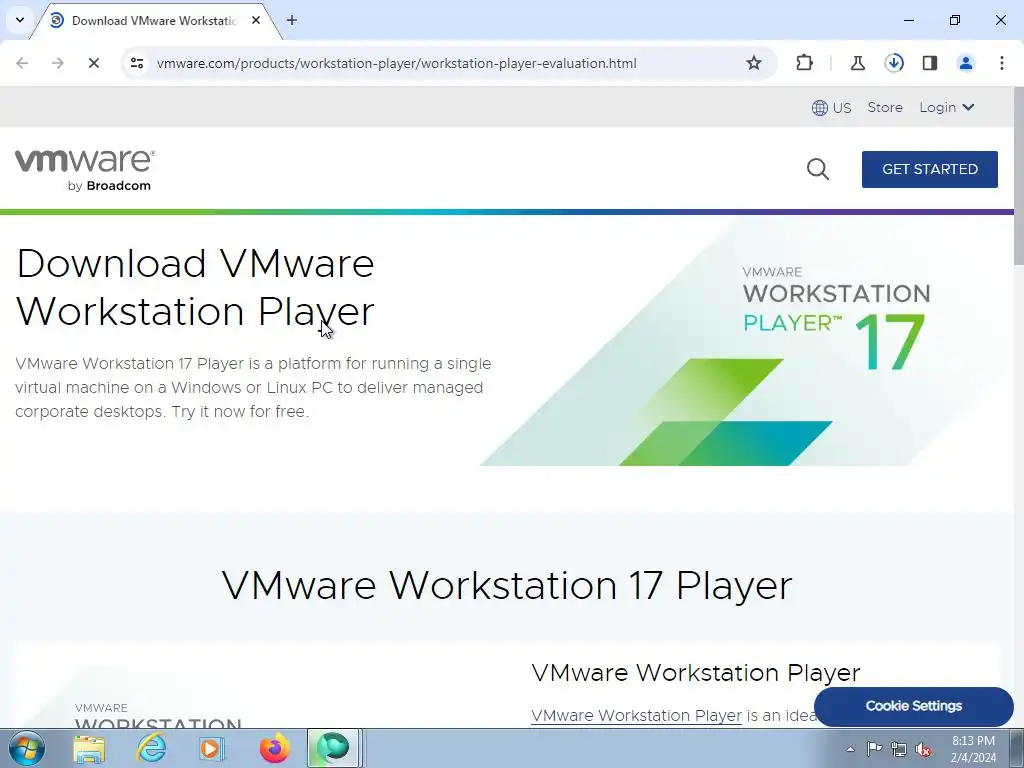Change region via US globe icon
1024x768 pixels.
click(831, 108)
